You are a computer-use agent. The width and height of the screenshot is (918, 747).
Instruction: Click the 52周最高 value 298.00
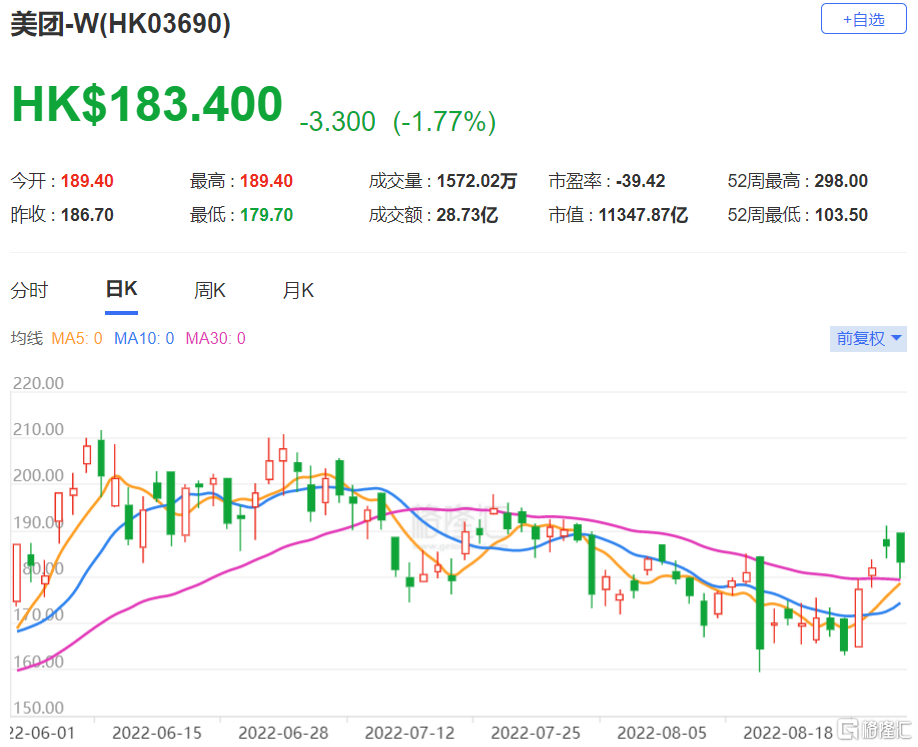coord(841,181)
